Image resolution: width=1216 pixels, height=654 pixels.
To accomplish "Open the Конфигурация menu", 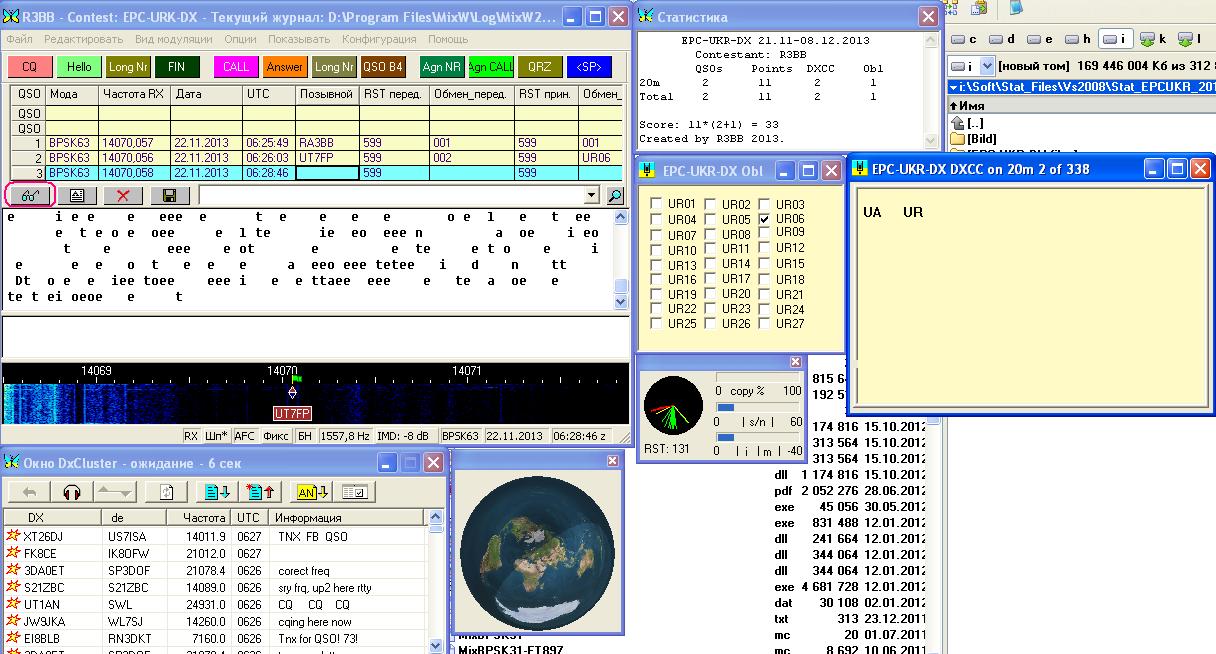I will pos(379,39).
